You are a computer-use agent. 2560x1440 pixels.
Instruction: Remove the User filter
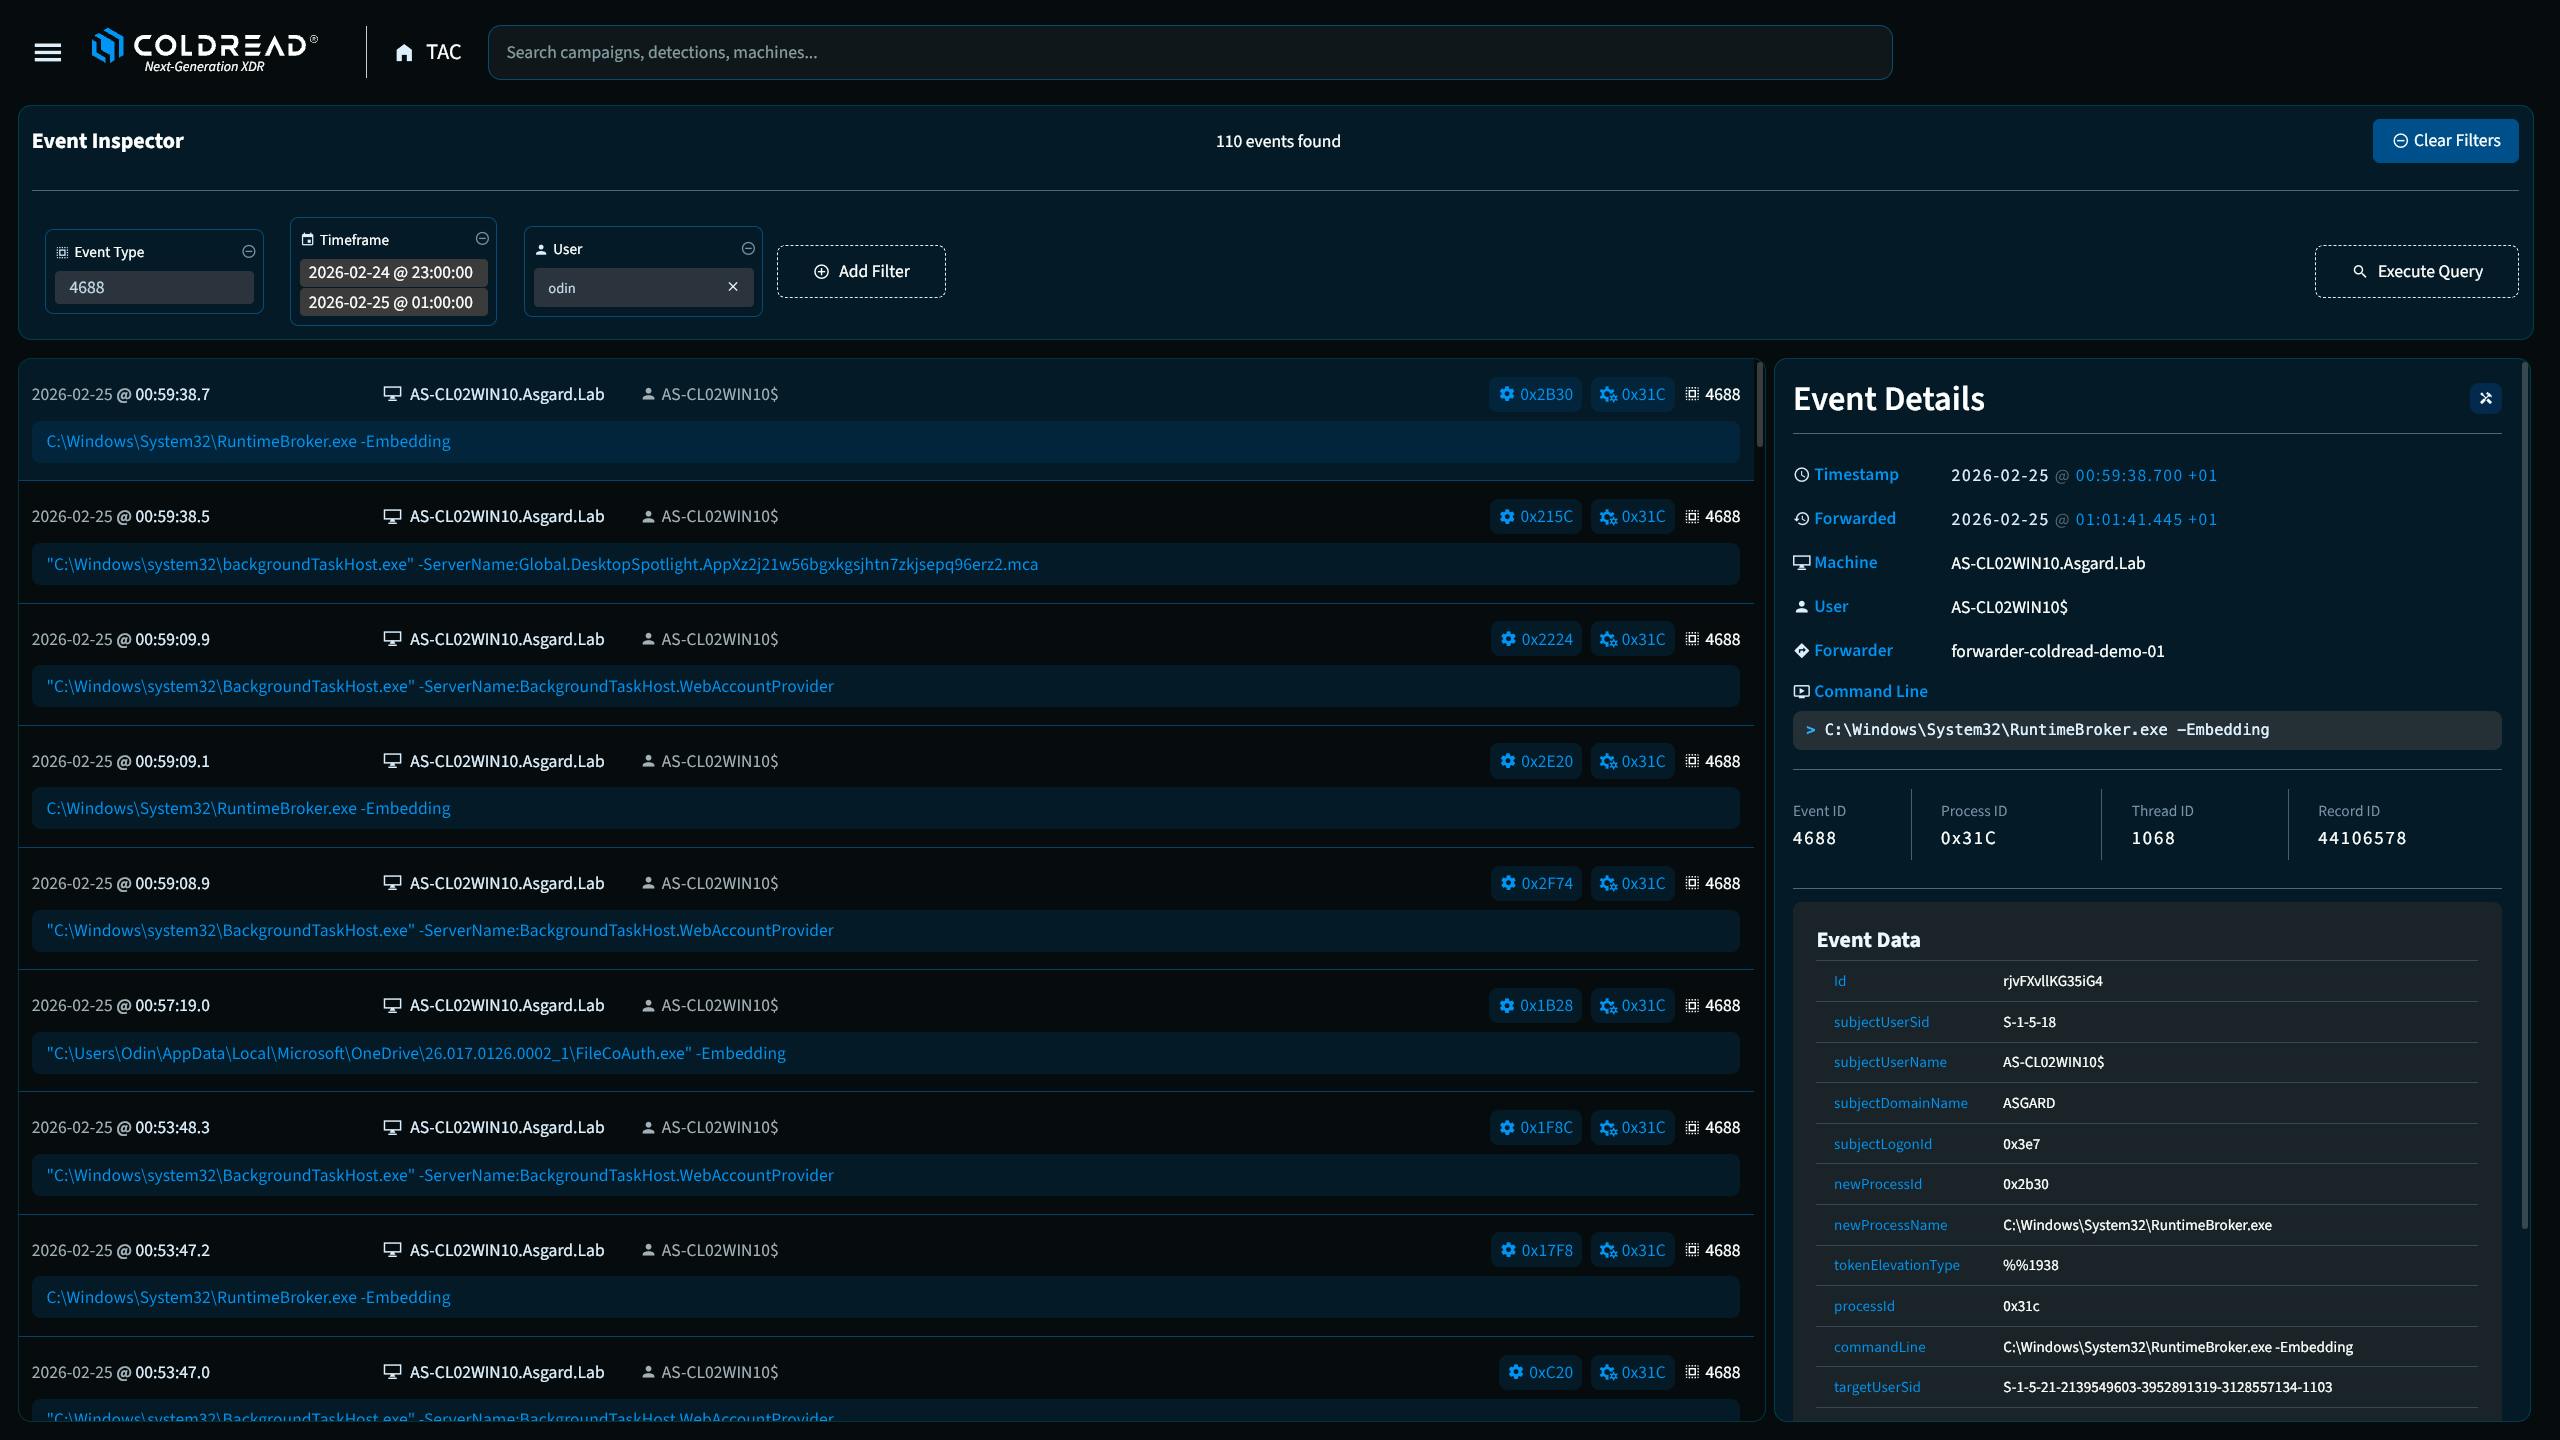[x=748, y=249]
